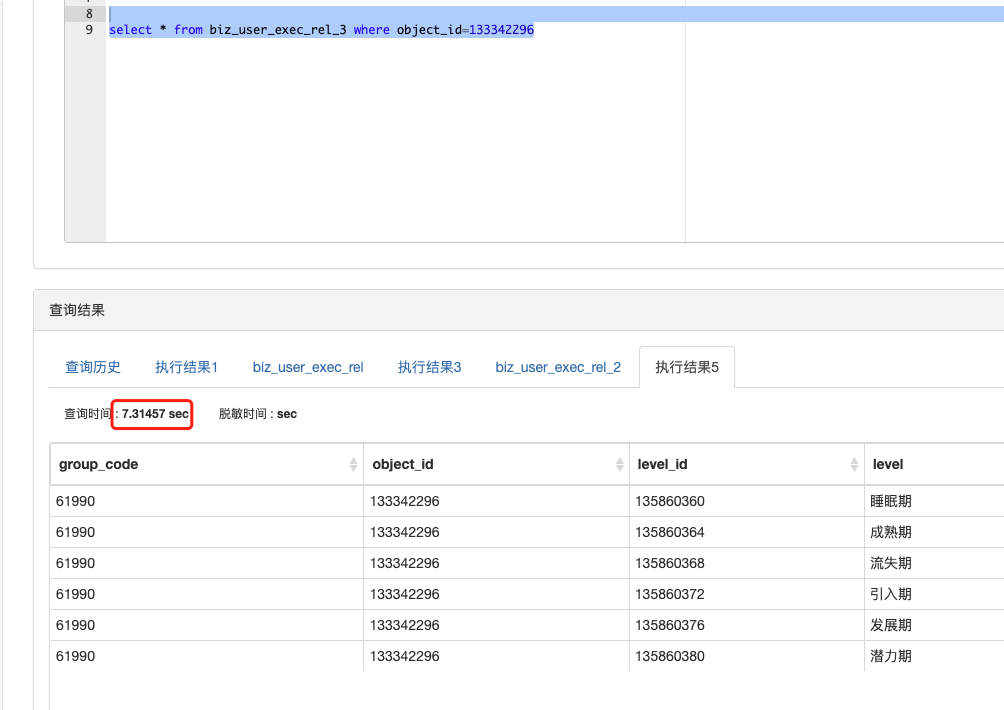1004x710 pixels.
Task: Open the biz_user_exec_rel tab
Action: 308,367
